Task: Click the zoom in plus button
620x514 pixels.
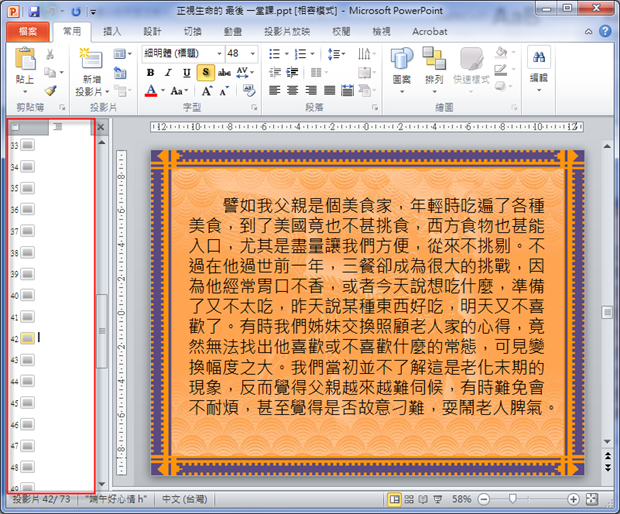Action: coord(572,498)
